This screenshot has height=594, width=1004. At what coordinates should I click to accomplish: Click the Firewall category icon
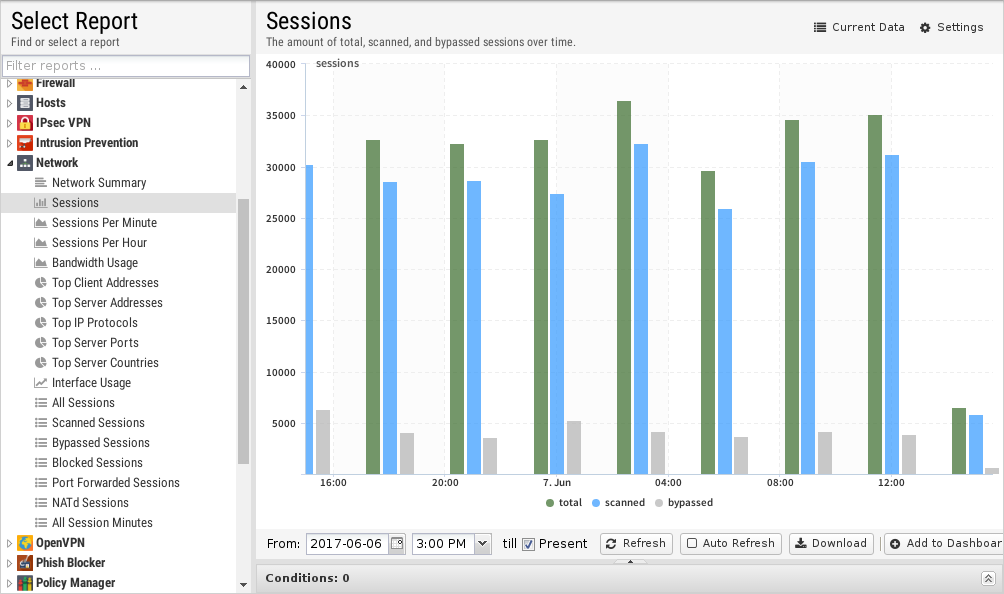24,84
